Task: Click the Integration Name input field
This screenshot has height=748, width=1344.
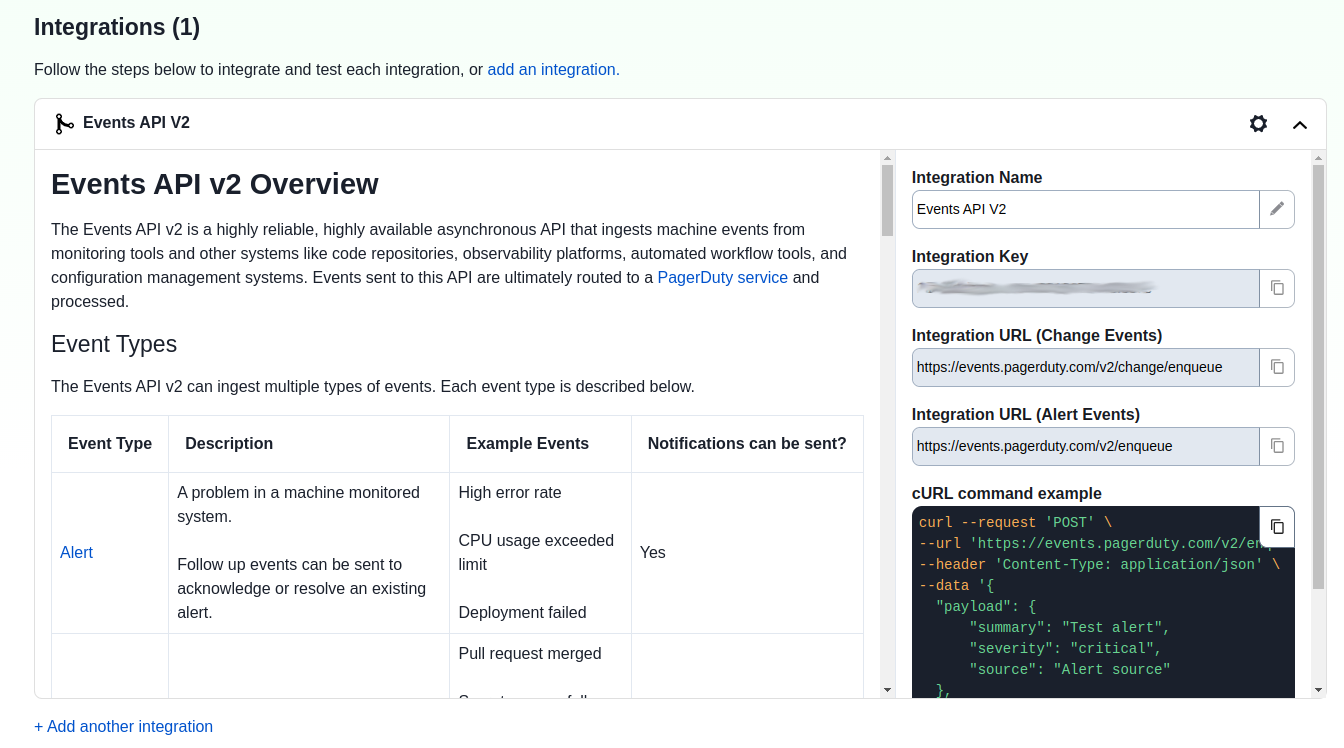Action: click(1086, 209)
